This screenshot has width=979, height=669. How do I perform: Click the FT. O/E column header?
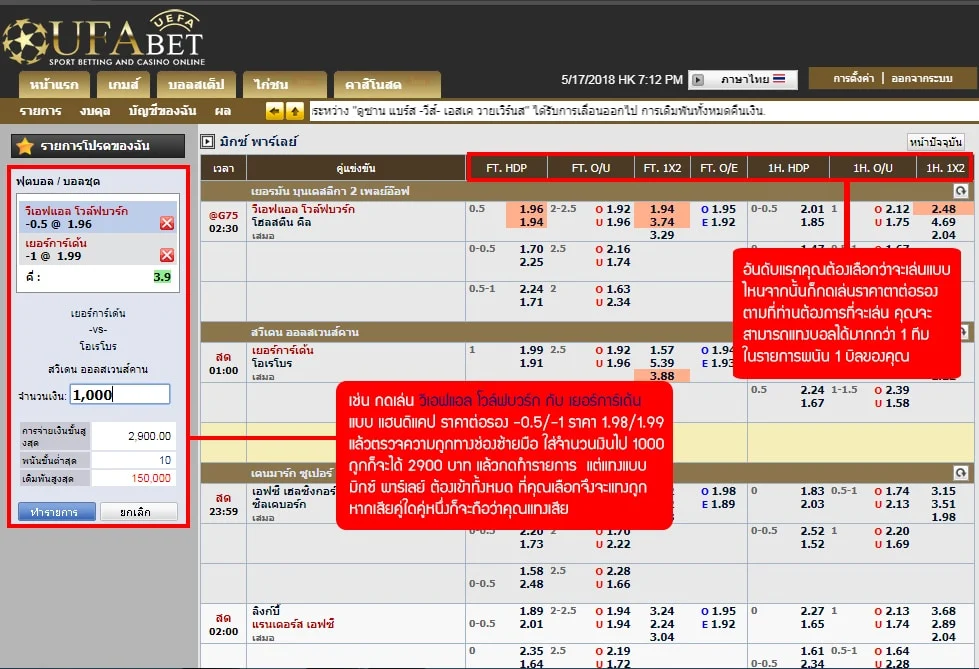(x=719, y=168)
